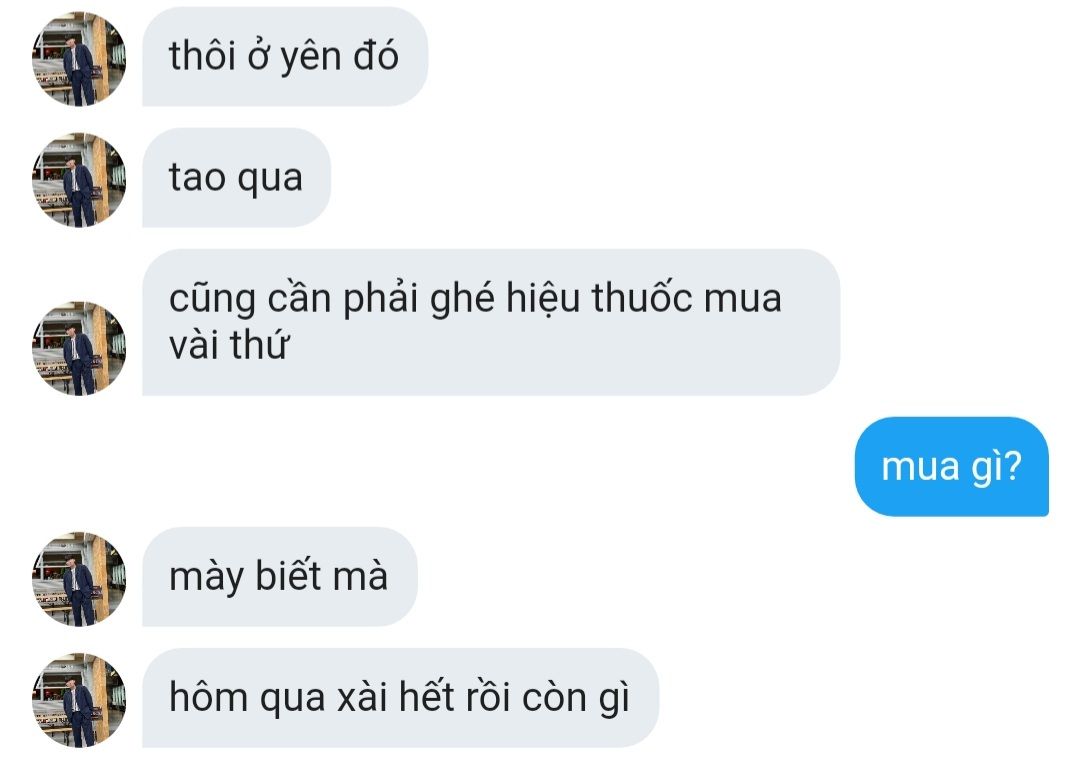The width and height of the screenshot is (1080, 760).
Task: Tap the 'cũng cần phải ghé hiệu thuốc' message bubble
Action: pos(491,322)
